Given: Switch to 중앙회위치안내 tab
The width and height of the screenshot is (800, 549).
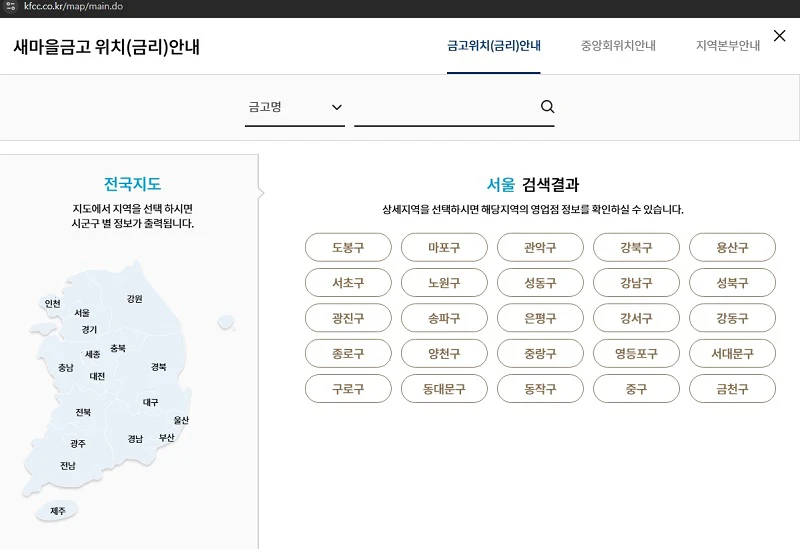Looking at the screenshot, I should [618, 46].
